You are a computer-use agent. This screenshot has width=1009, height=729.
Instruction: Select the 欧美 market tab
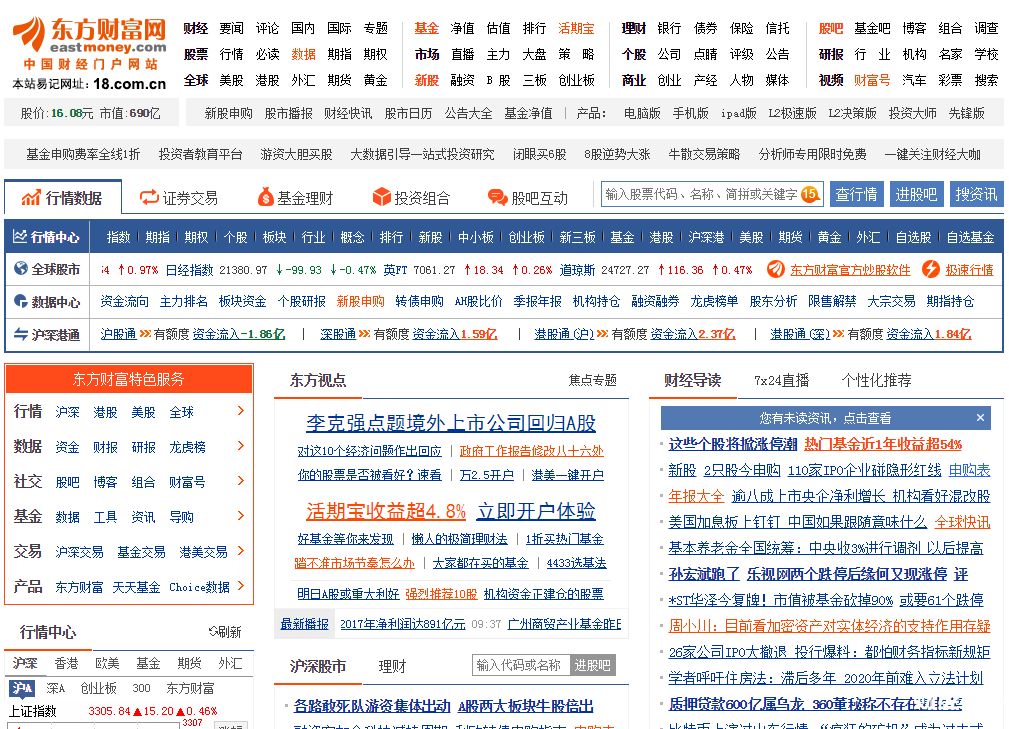(107, 663)
